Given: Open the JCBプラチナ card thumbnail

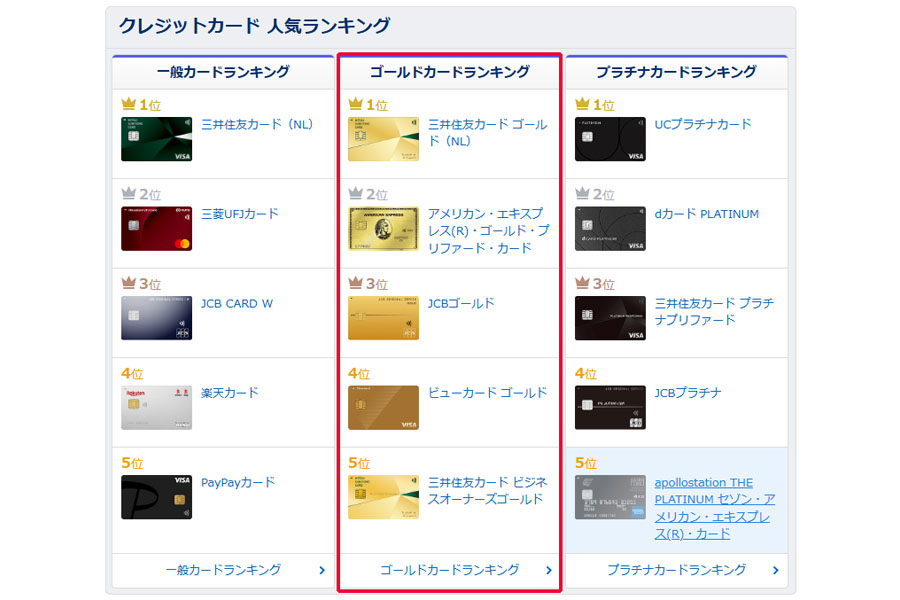Looking at the screenshot, I should [x=610, y=408].
